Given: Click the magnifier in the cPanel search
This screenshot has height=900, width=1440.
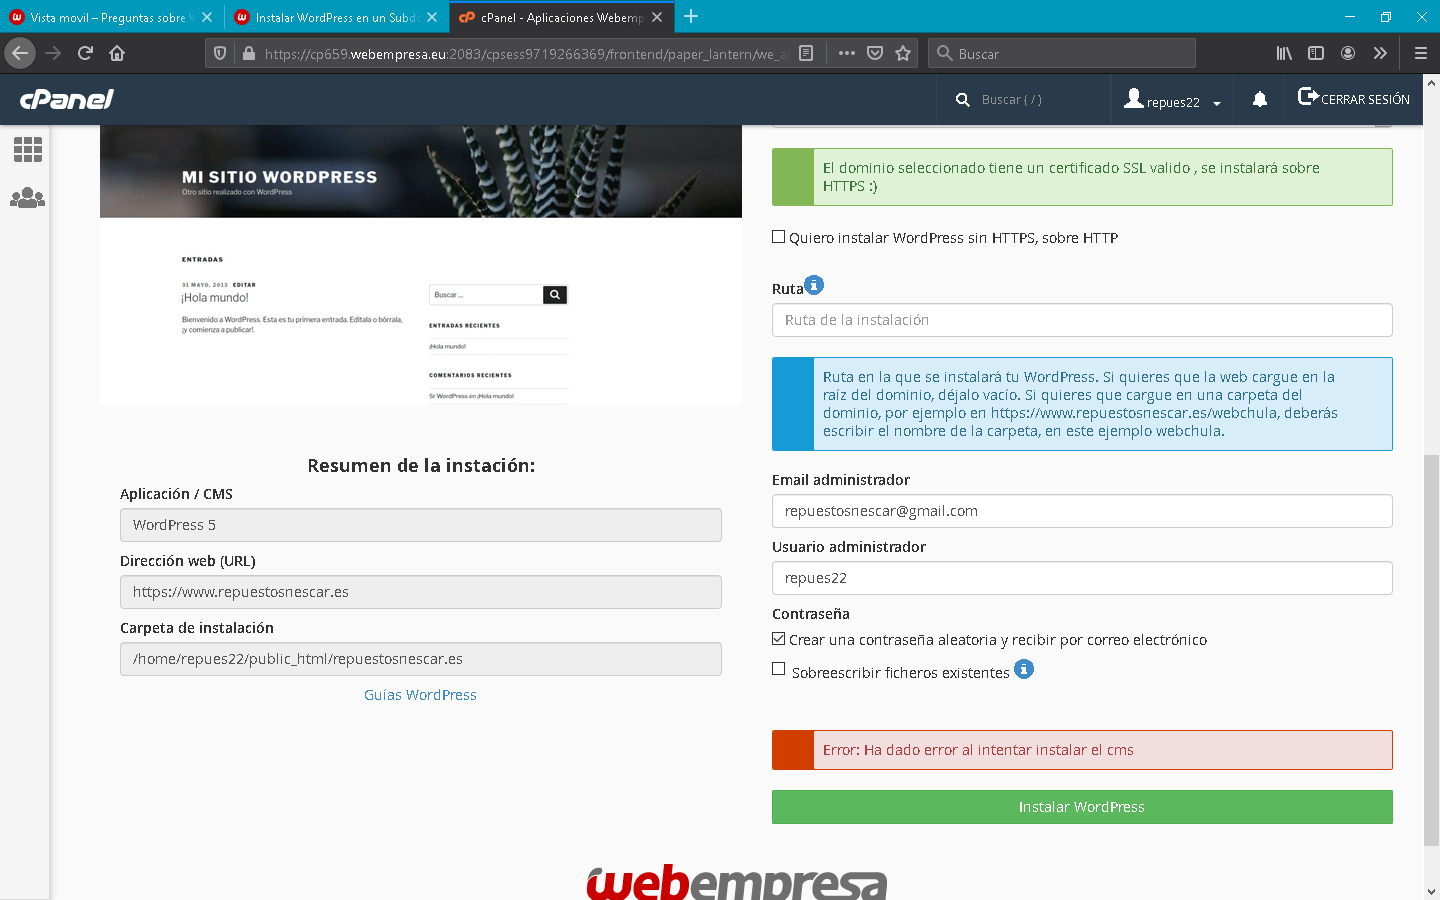Looking at the screenshot, I should pos(963,100).
